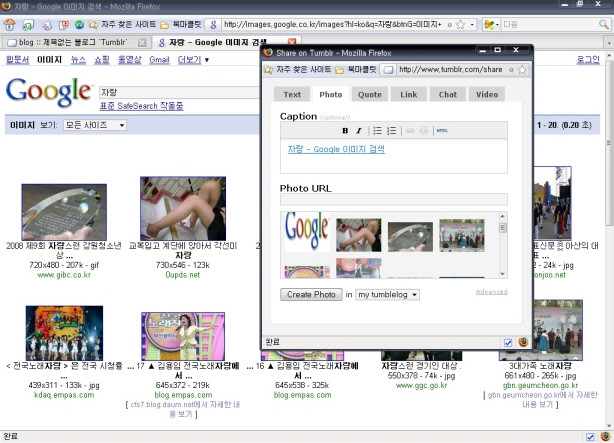Toggle bold in the caption editor
The image size is (614, 443).
pyautogui.click(x=345, y=131)
